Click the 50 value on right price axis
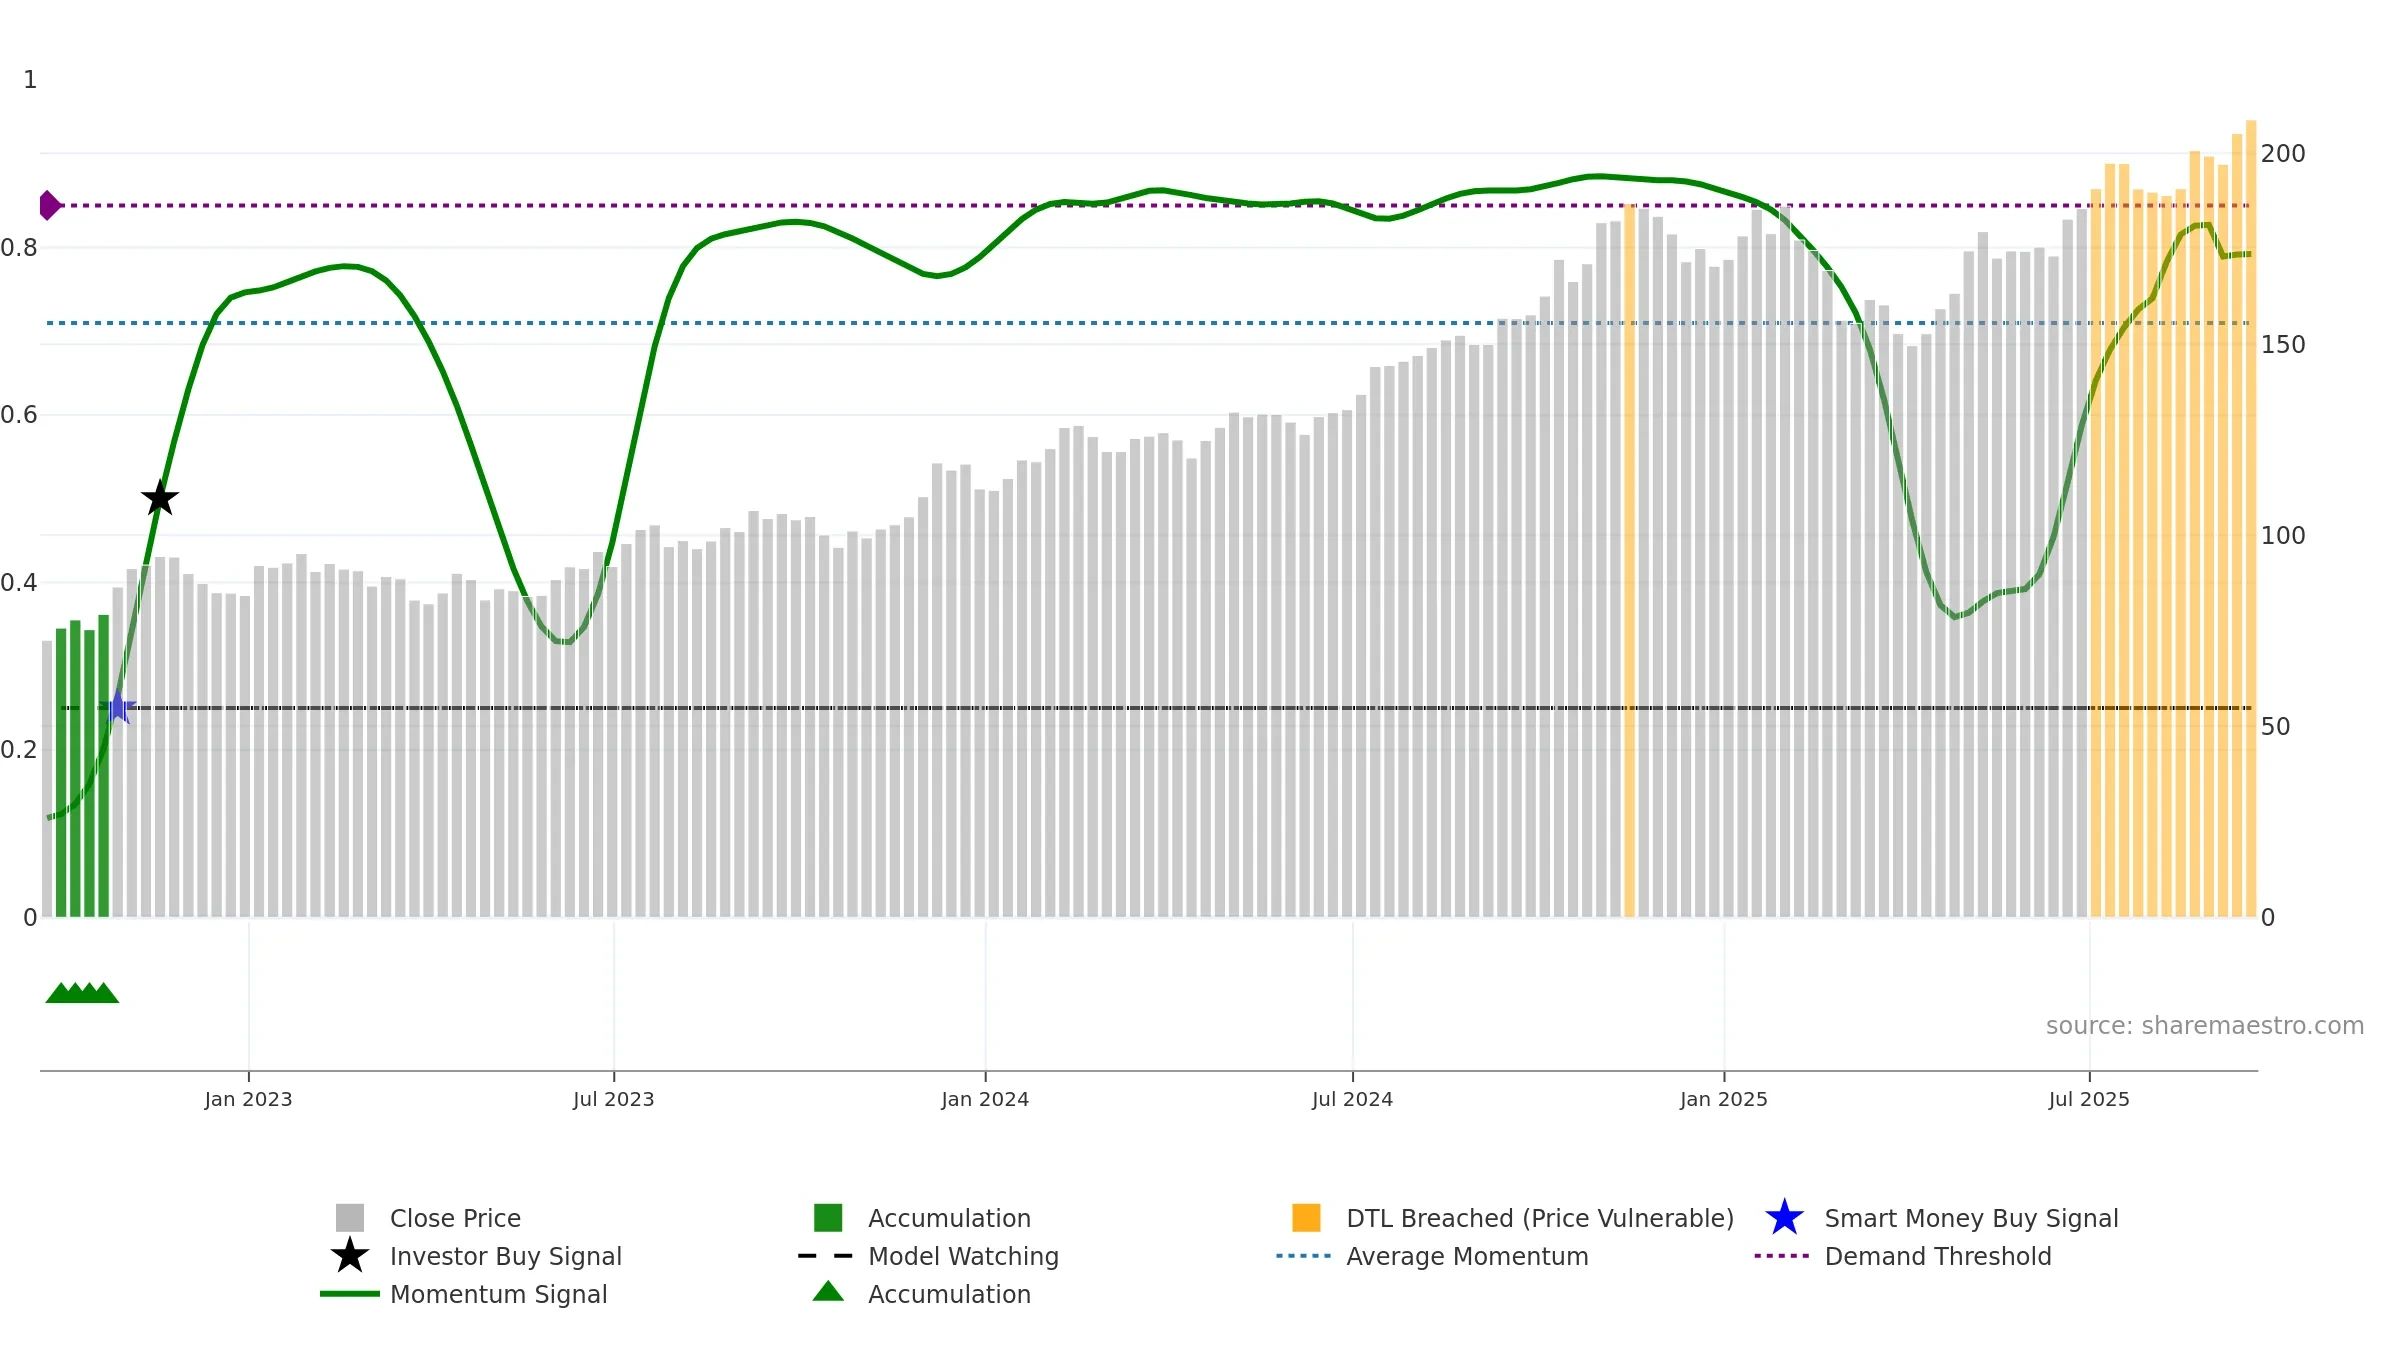This screenshot has height=1350, width=2400. pos(2275,726)
